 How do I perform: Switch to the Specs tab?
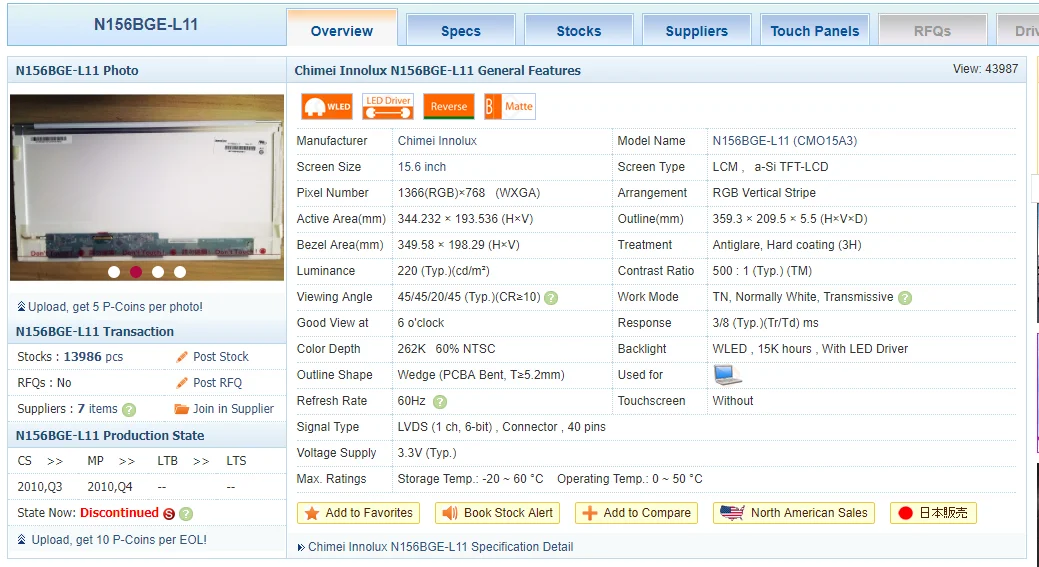(461, 30)
